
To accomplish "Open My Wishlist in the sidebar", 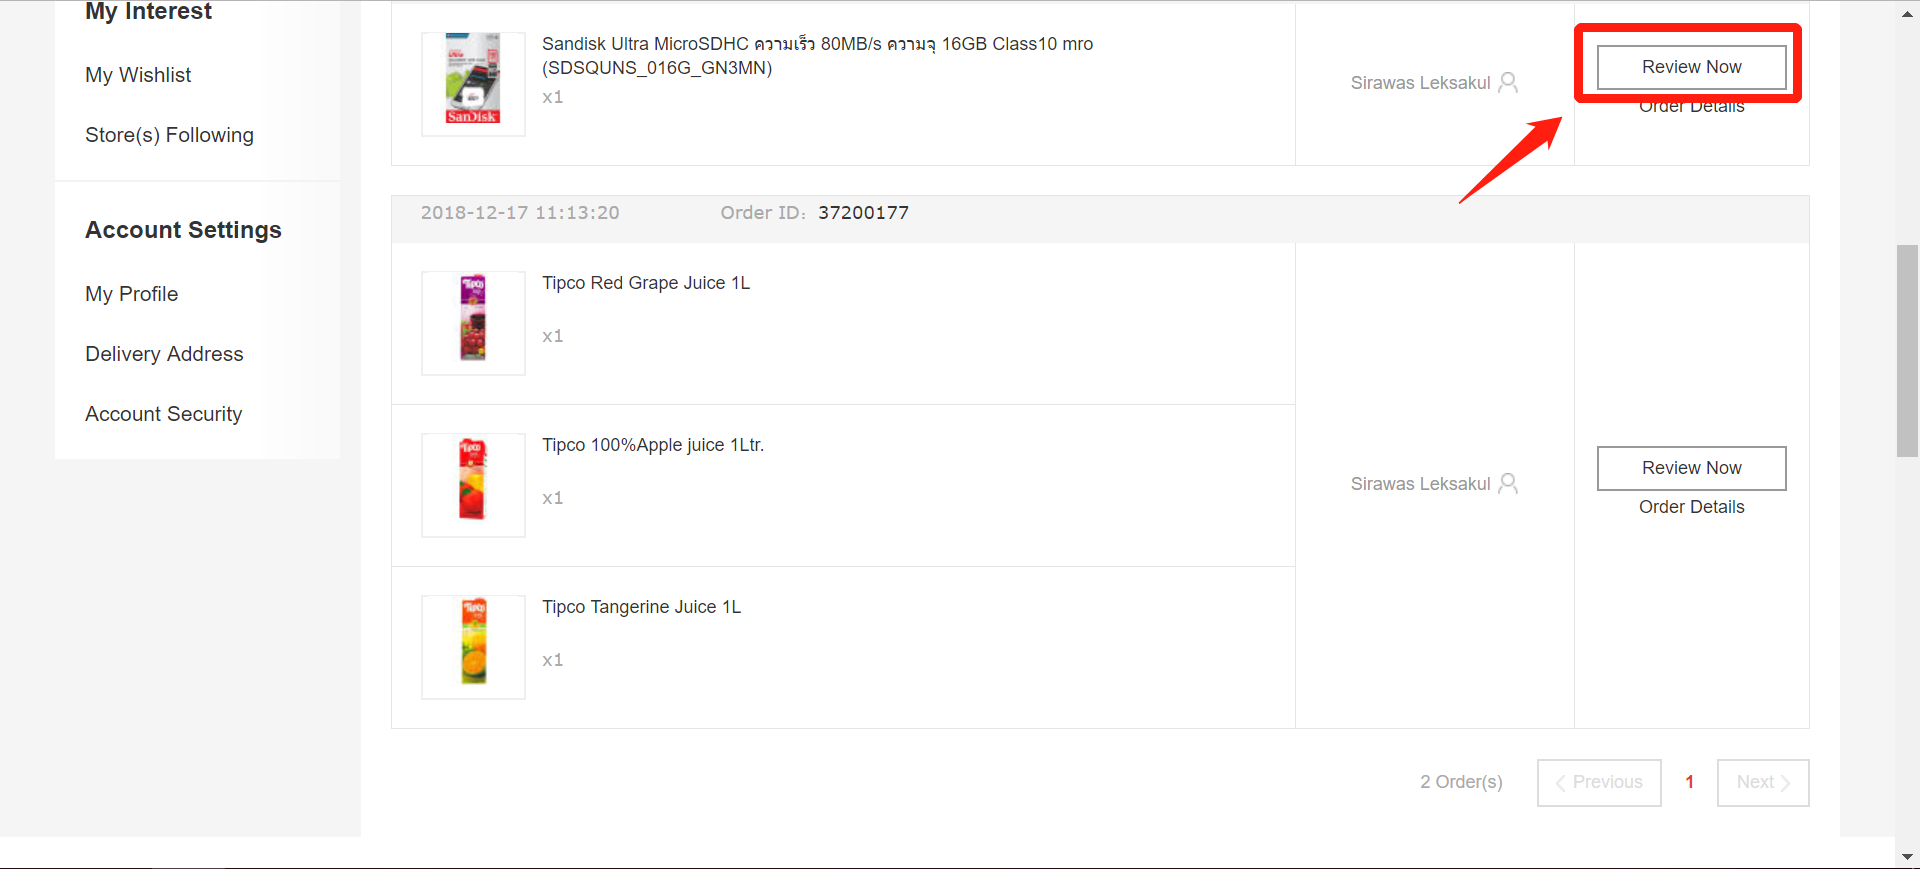I will [x=138, y=75].
